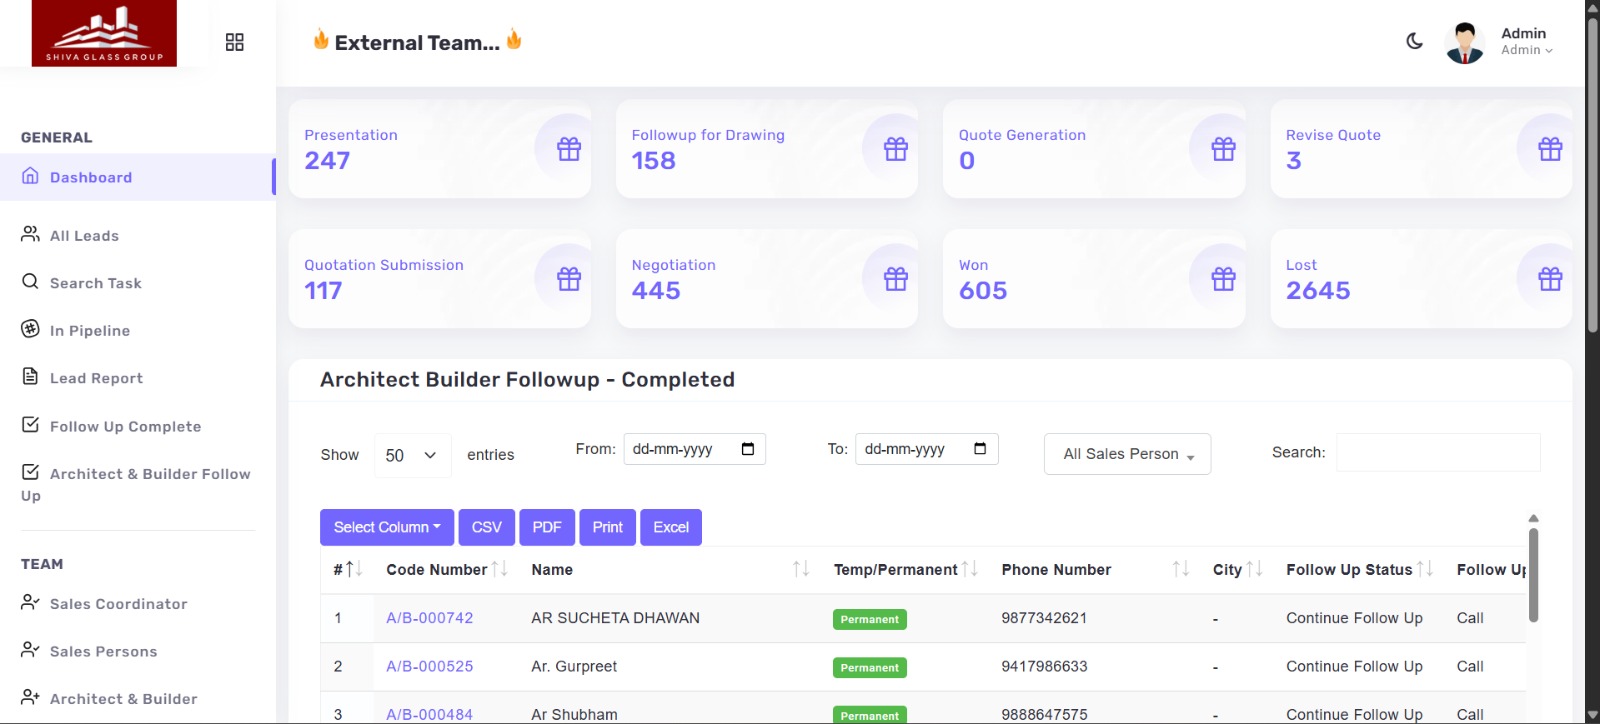Go to Lead Report in sidebar
Viewport: 1600px width, 724px height.
(96, 378)
